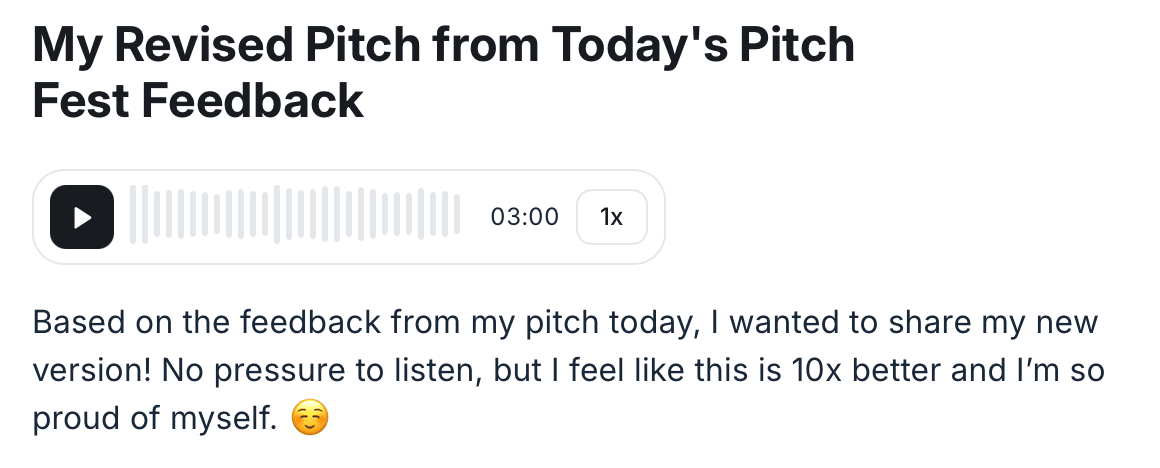Seek to the very first waveform bar
This screenshot has height=468, width=1160.
134,216
